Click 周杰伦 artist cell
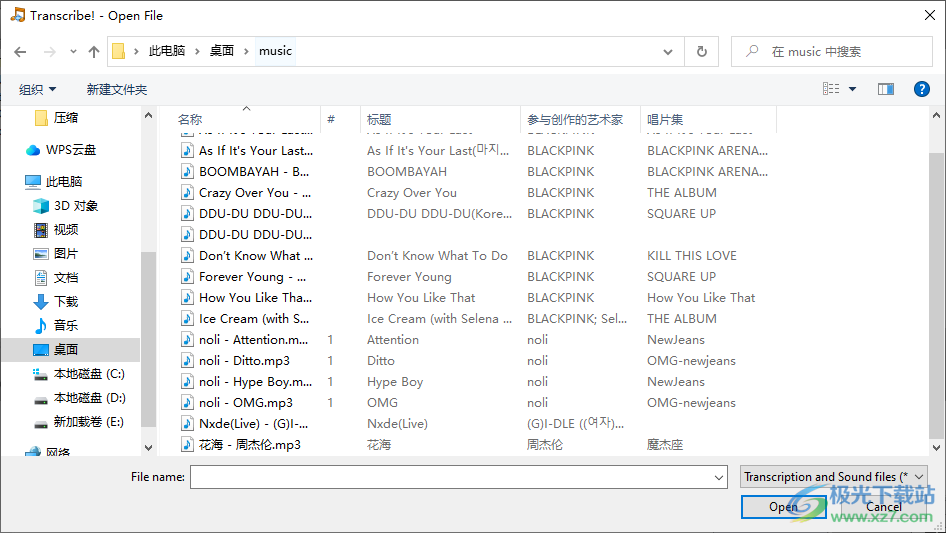The image size is (946, 533). [x=545, y=445]
